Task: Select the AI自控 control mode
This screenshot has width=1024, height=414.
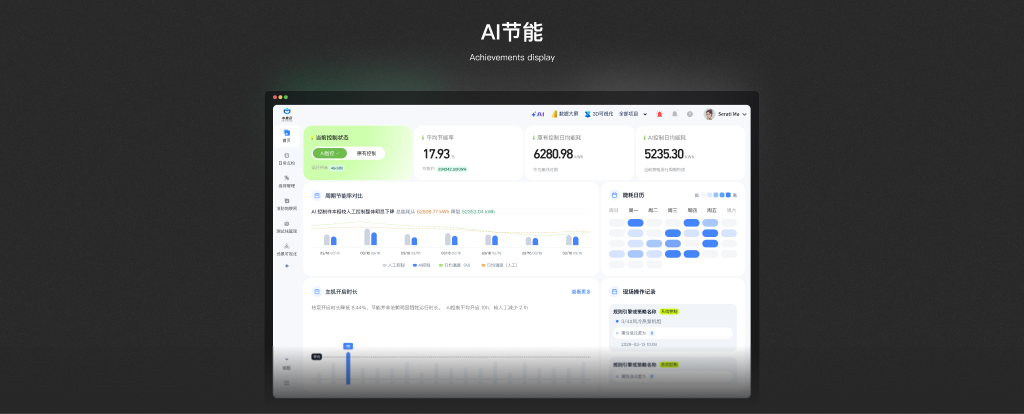Action: [x=329, y=153]
